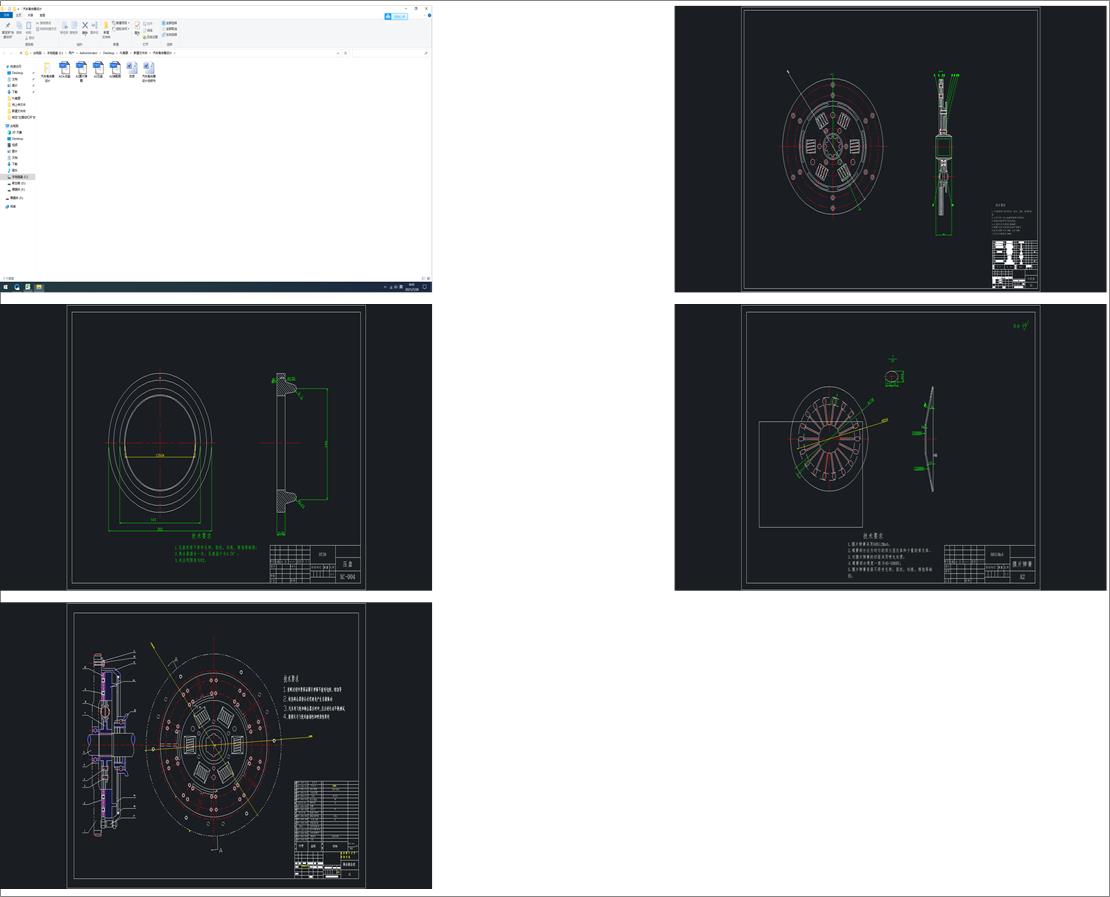Click Administrator in the address breadcrumb
1110x897 pixels.
(x=88, y=53)
